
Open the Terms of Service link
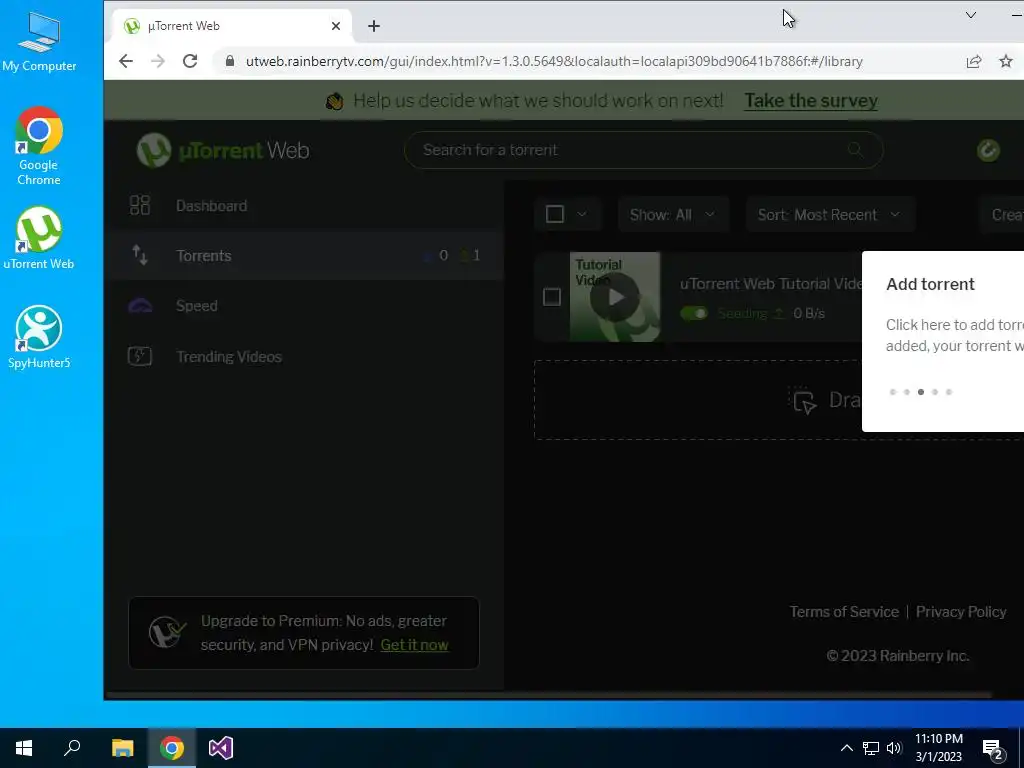pos(844,612)
